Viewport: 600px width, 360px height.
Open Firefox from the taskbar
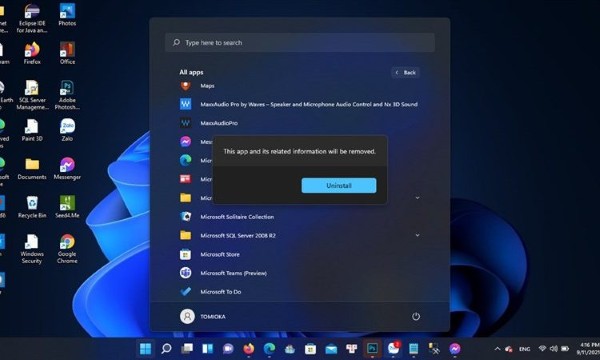point(249,349)
